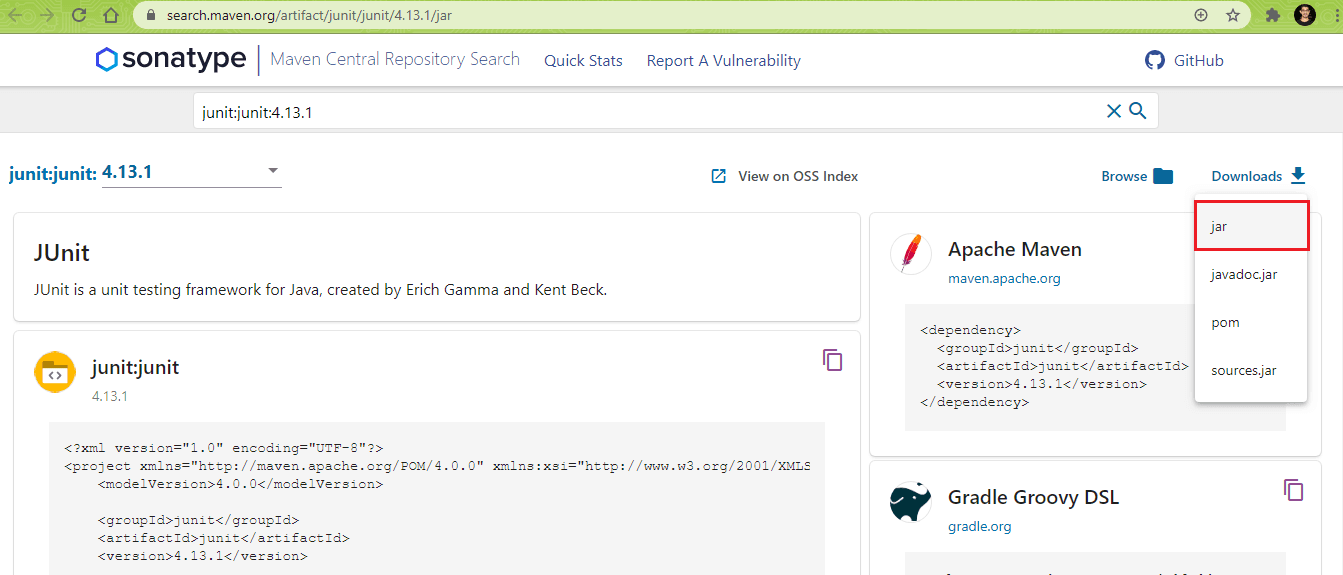Screen dimensions: 1343x575
Task: Select jar from the Downloads menu
Action: [1250, 226]
